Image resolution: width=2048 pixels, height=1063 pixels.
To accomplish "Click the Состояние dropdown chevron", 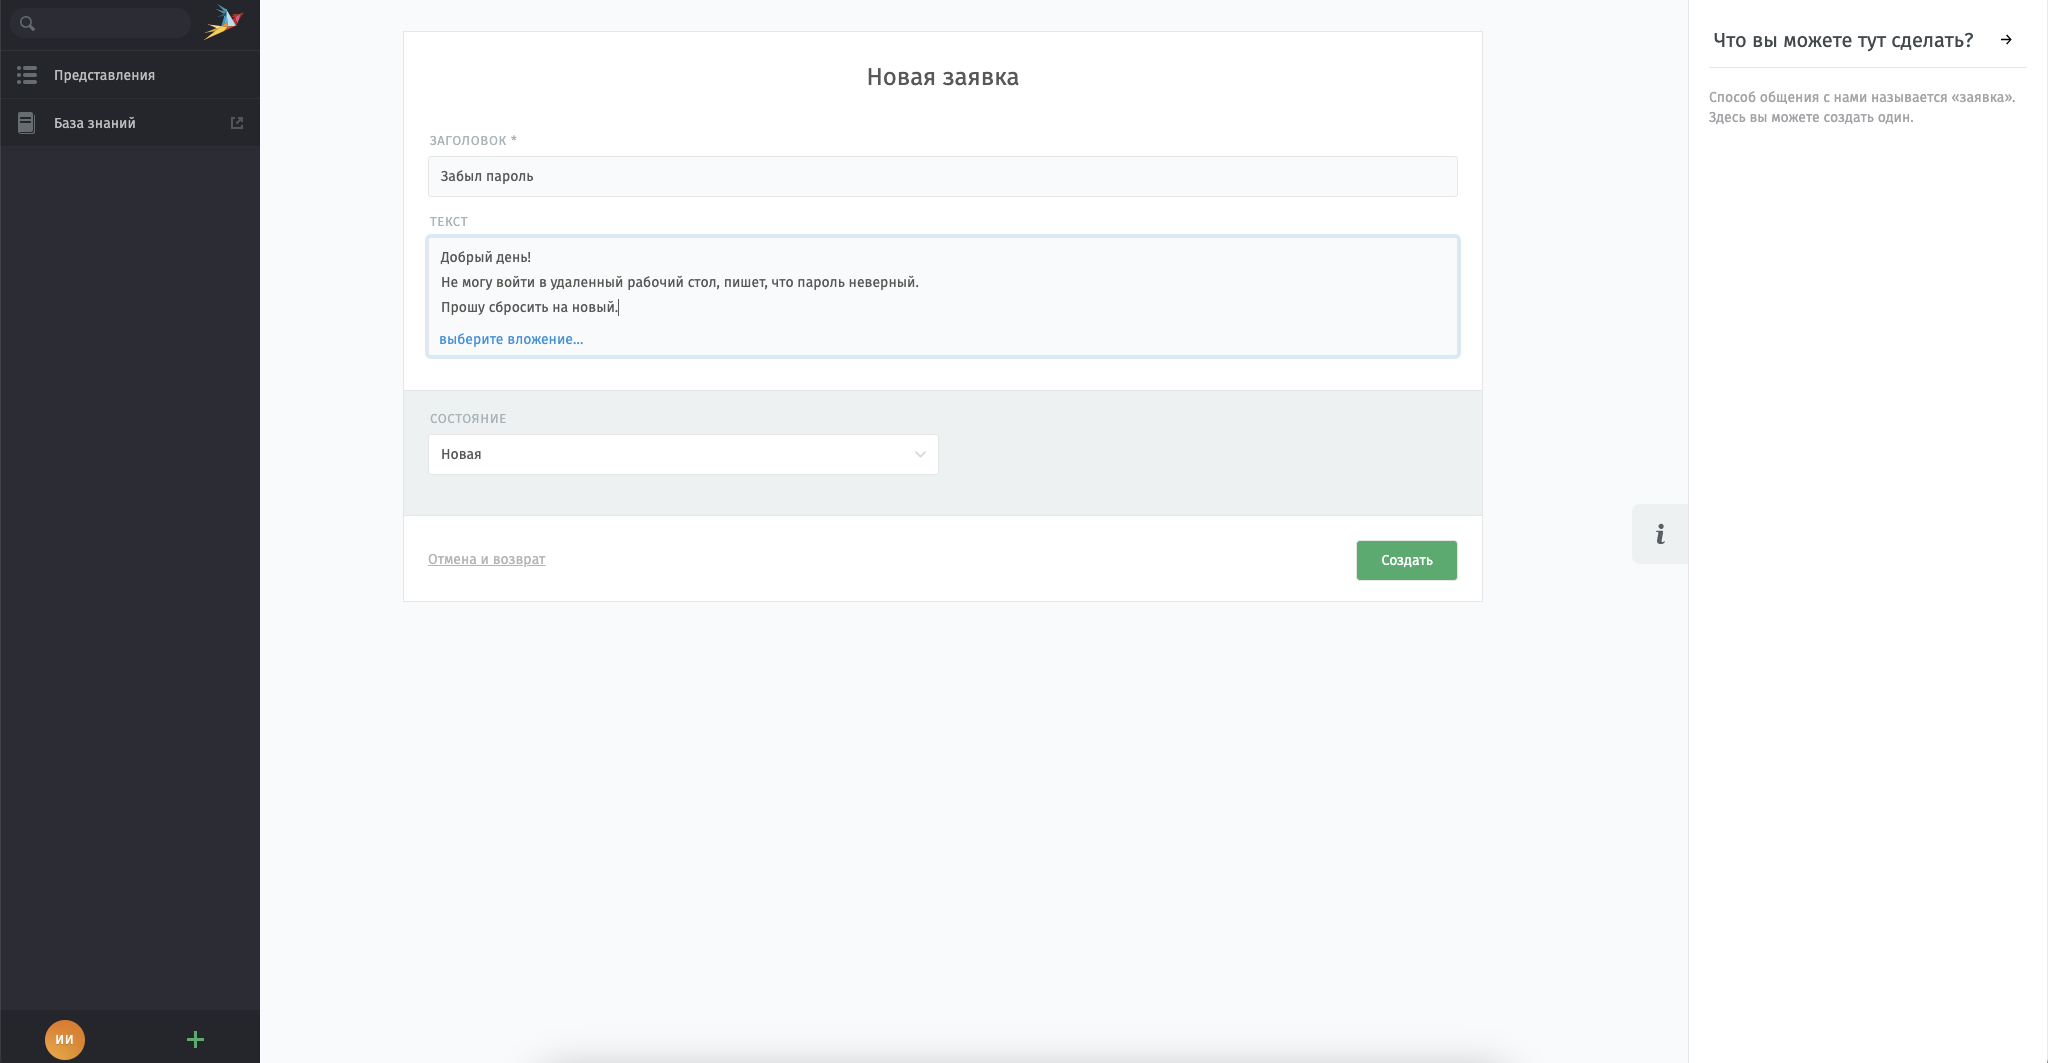I will (920, 454).
